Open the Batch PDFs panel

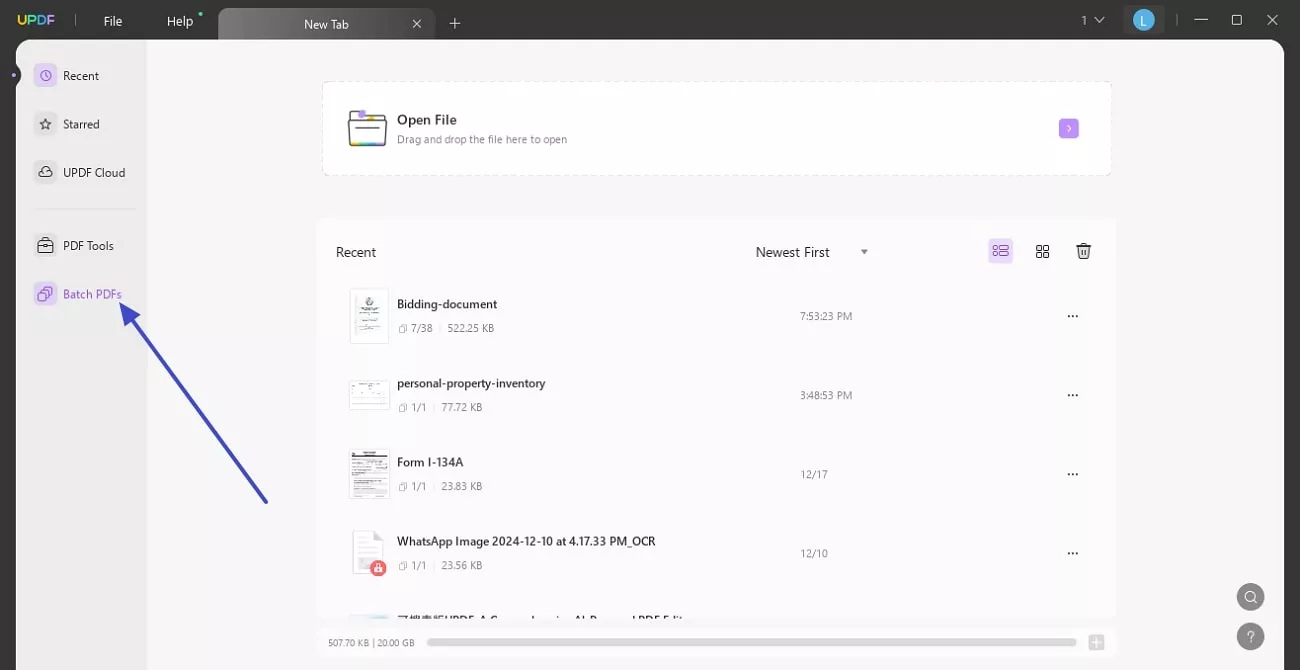(x=92, y=293)
